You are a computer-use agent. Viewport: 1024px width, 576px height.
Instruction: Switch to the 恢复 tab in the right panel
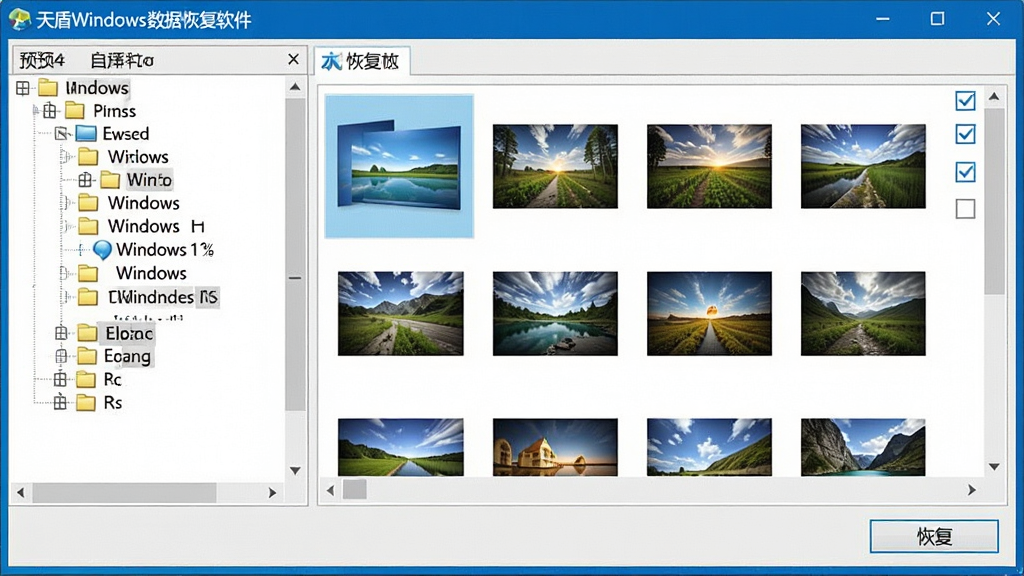(362, 61)
